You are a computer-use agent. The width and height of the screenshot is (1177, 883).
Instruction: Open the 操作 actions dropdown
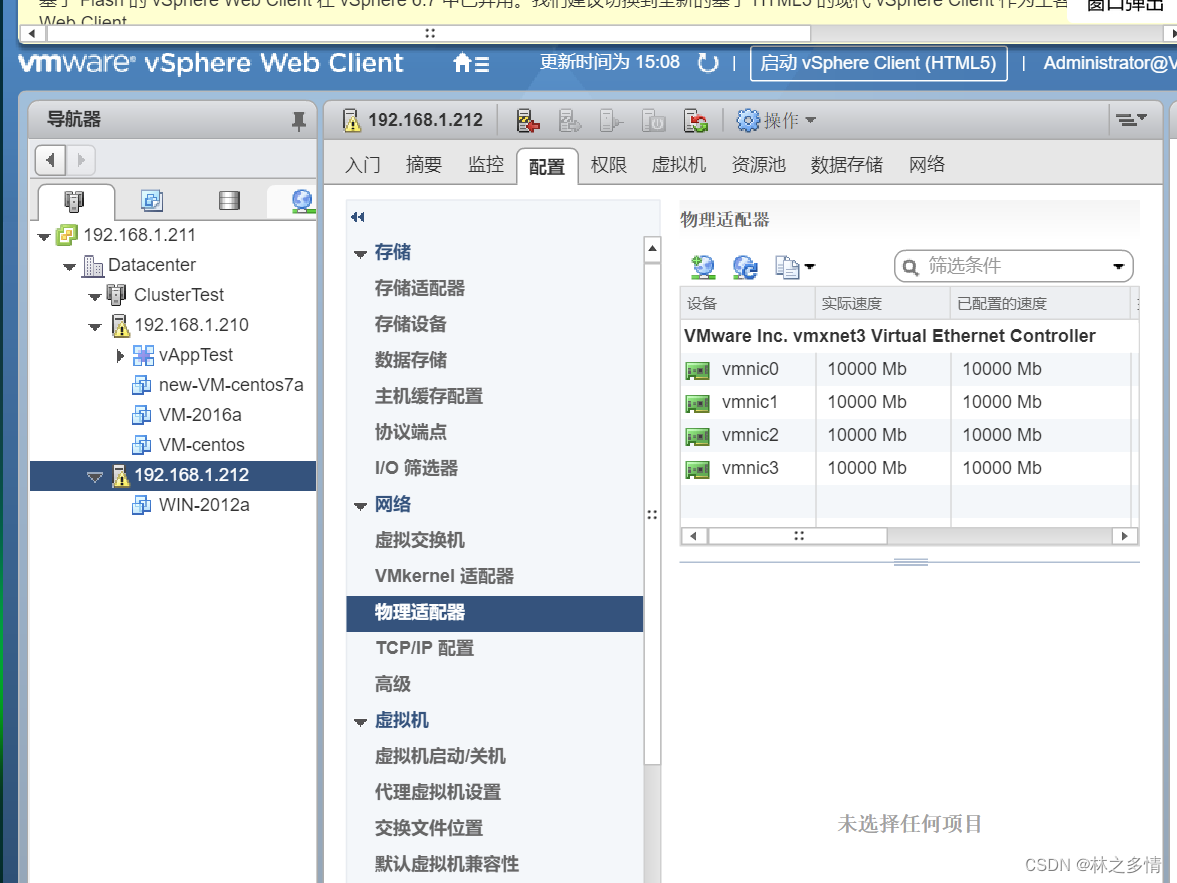(775, 120)
